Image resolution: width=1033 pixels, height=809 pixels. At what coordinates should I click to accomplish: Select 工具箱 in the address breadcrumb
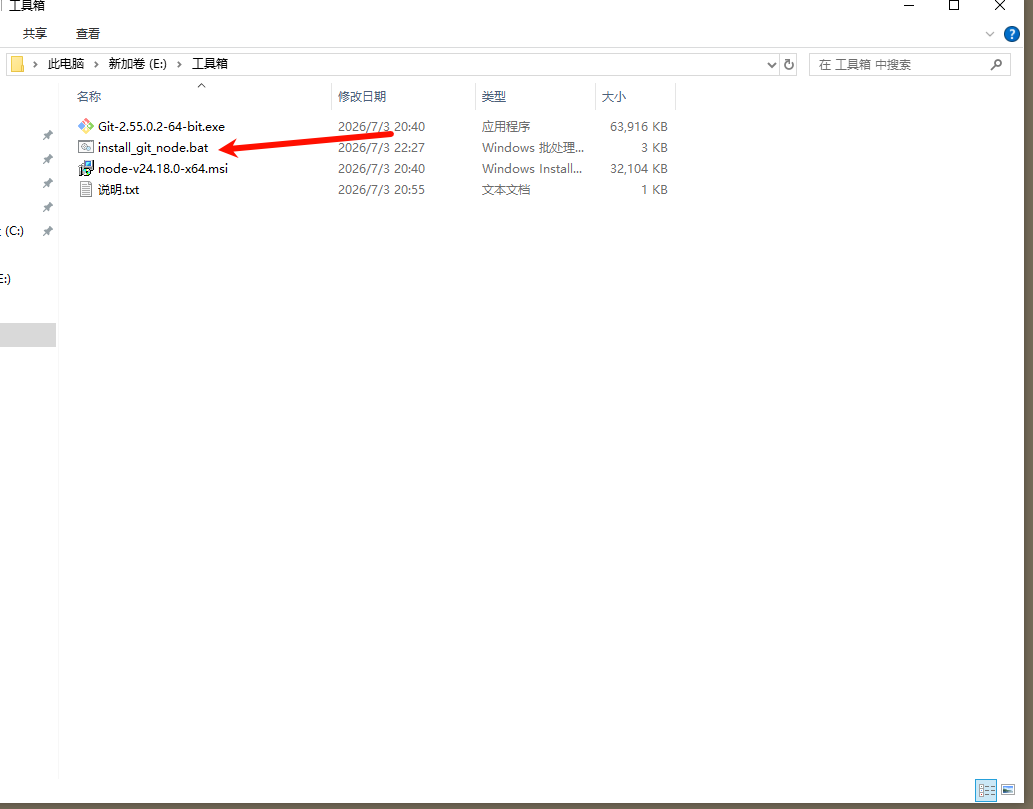point(209,64)
